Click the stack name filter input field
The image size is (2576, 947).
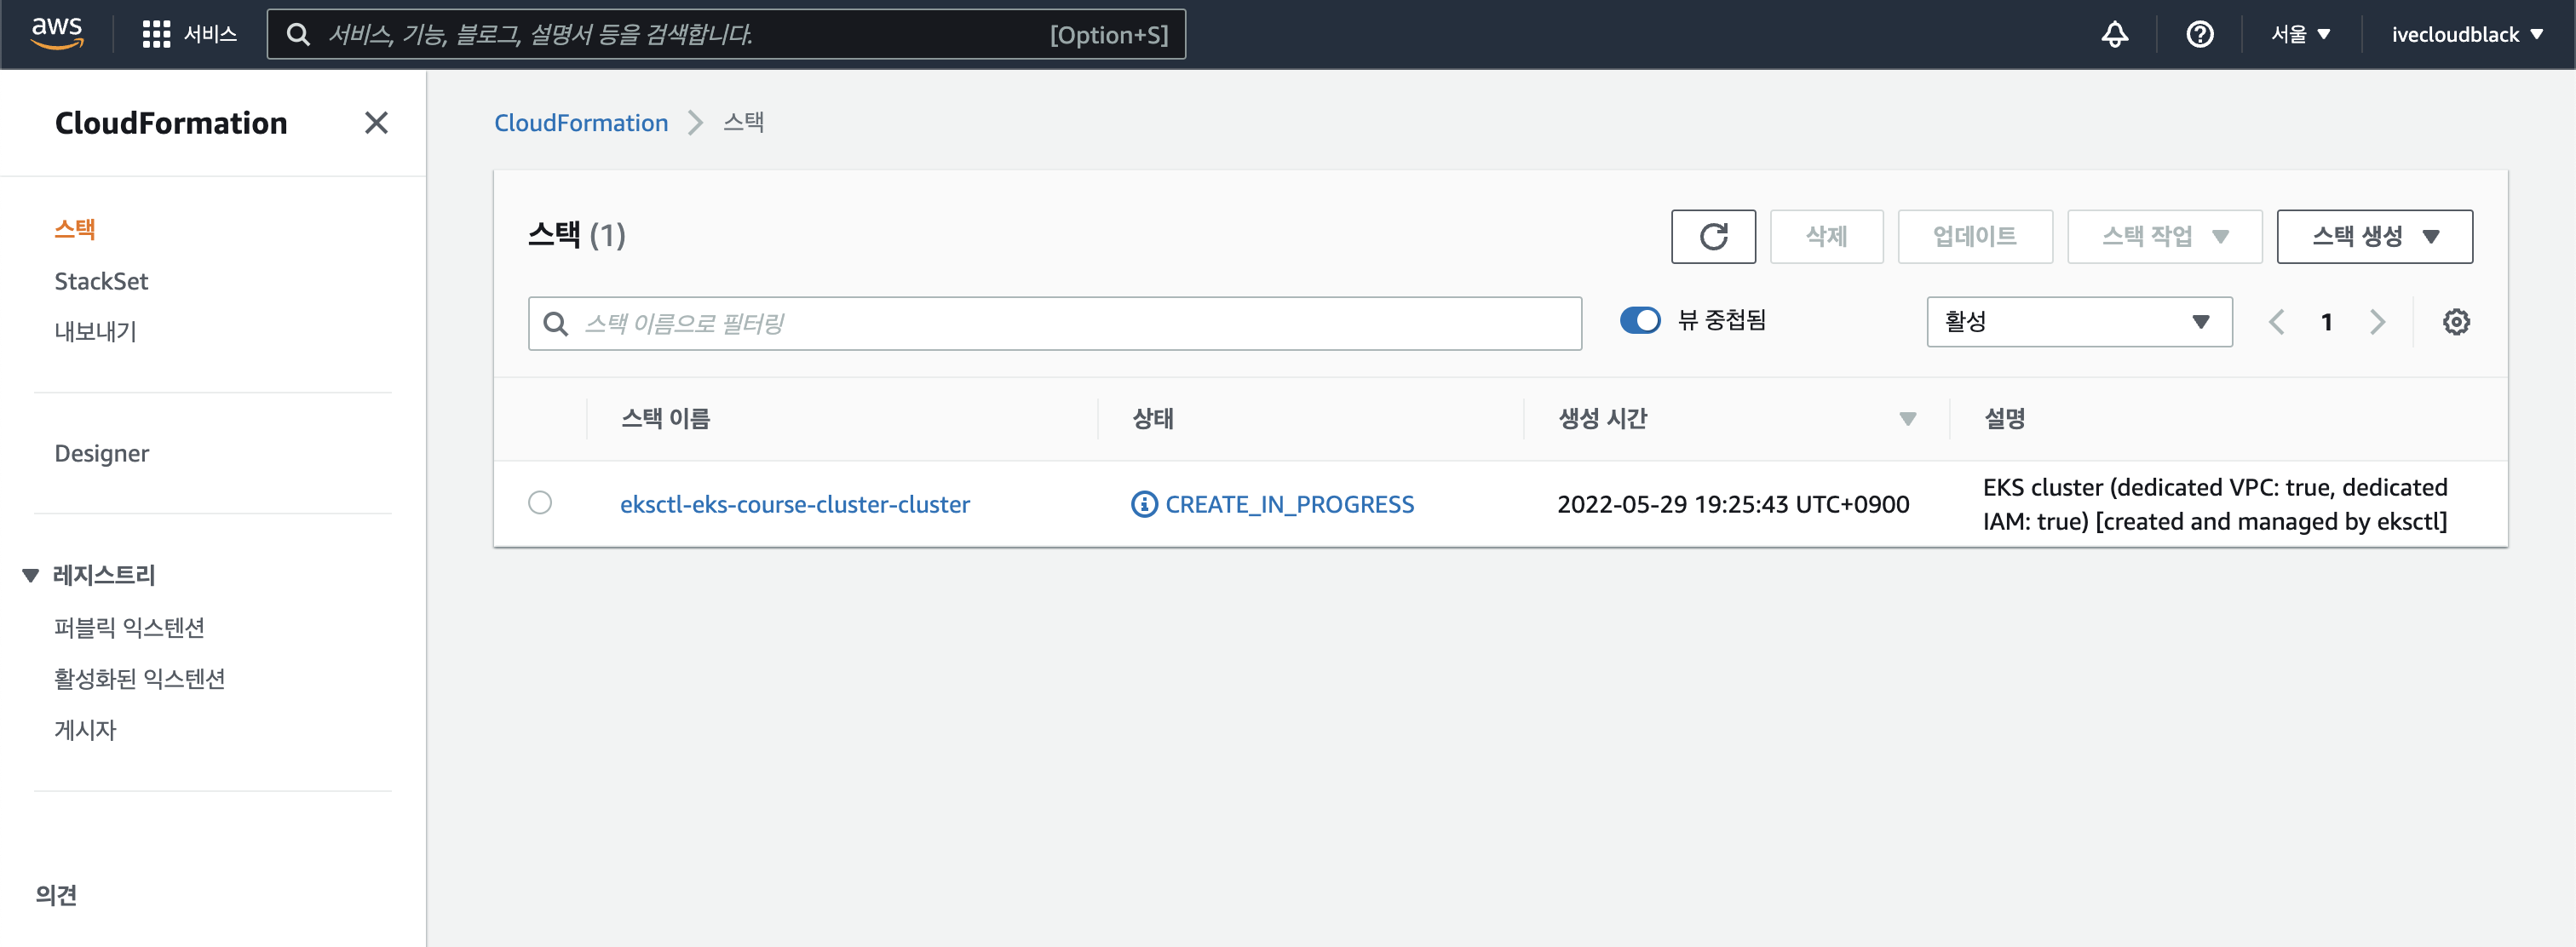pyautogui.click(x=1054, y=322)
